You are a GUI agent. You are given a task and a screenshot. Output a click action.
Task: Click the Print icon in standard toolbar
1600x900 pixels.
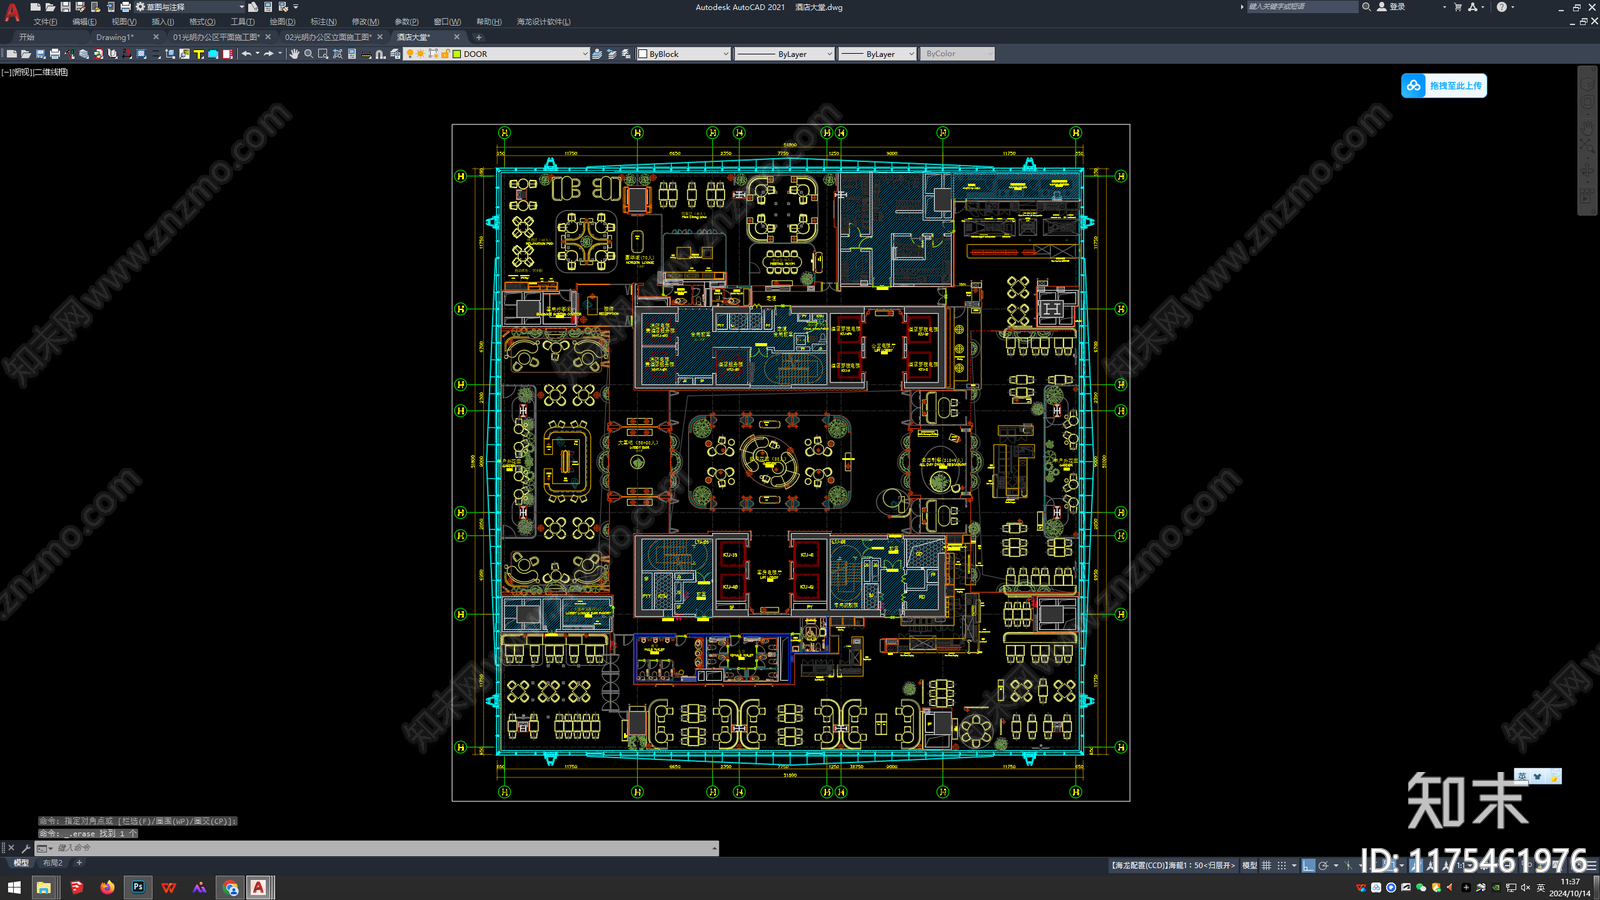tap(55, 54)
